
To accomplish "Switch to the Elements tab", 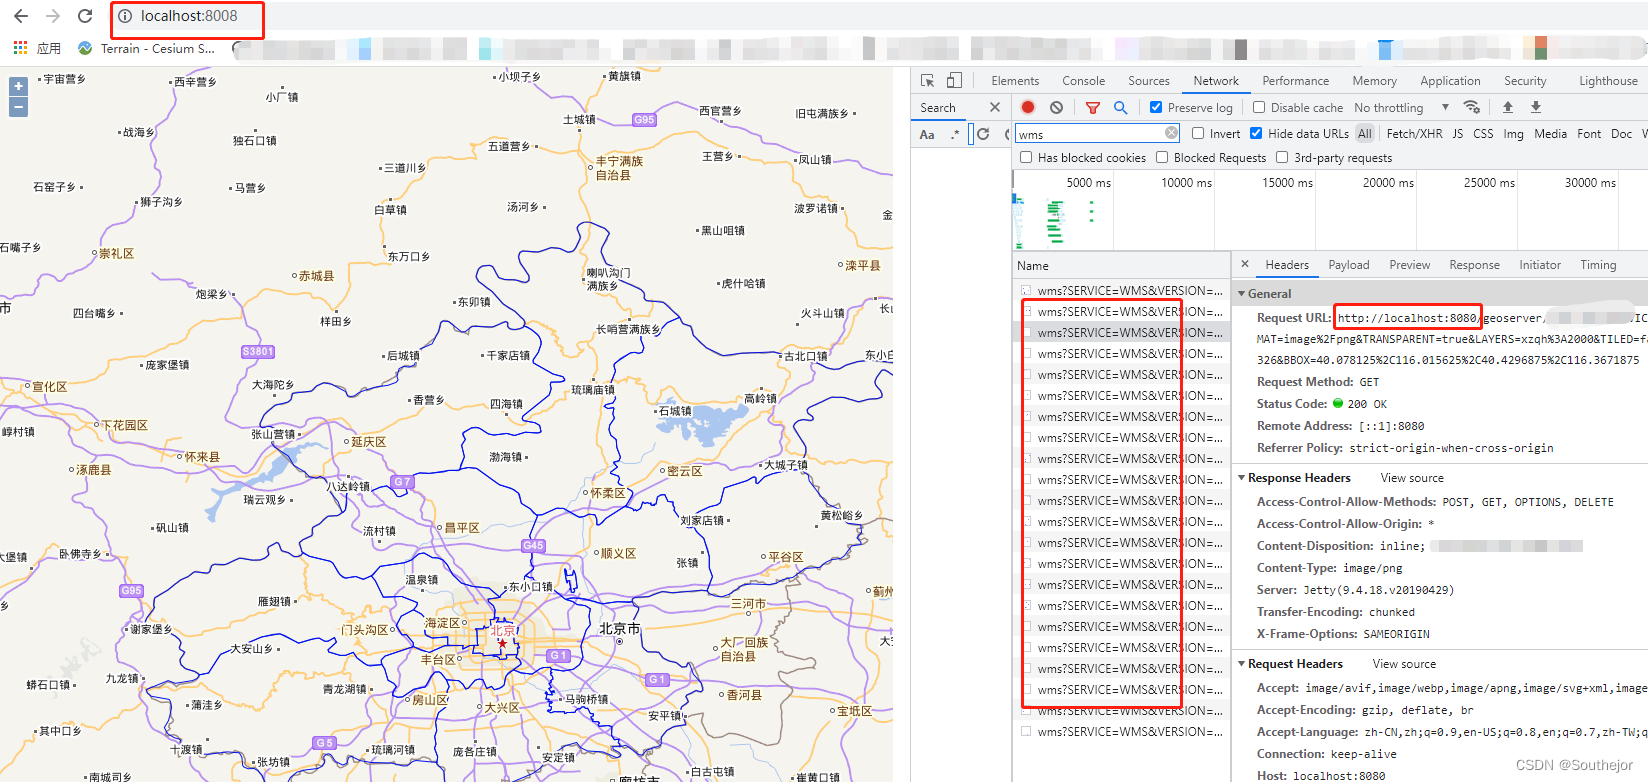I will [x=1015, y=81].
